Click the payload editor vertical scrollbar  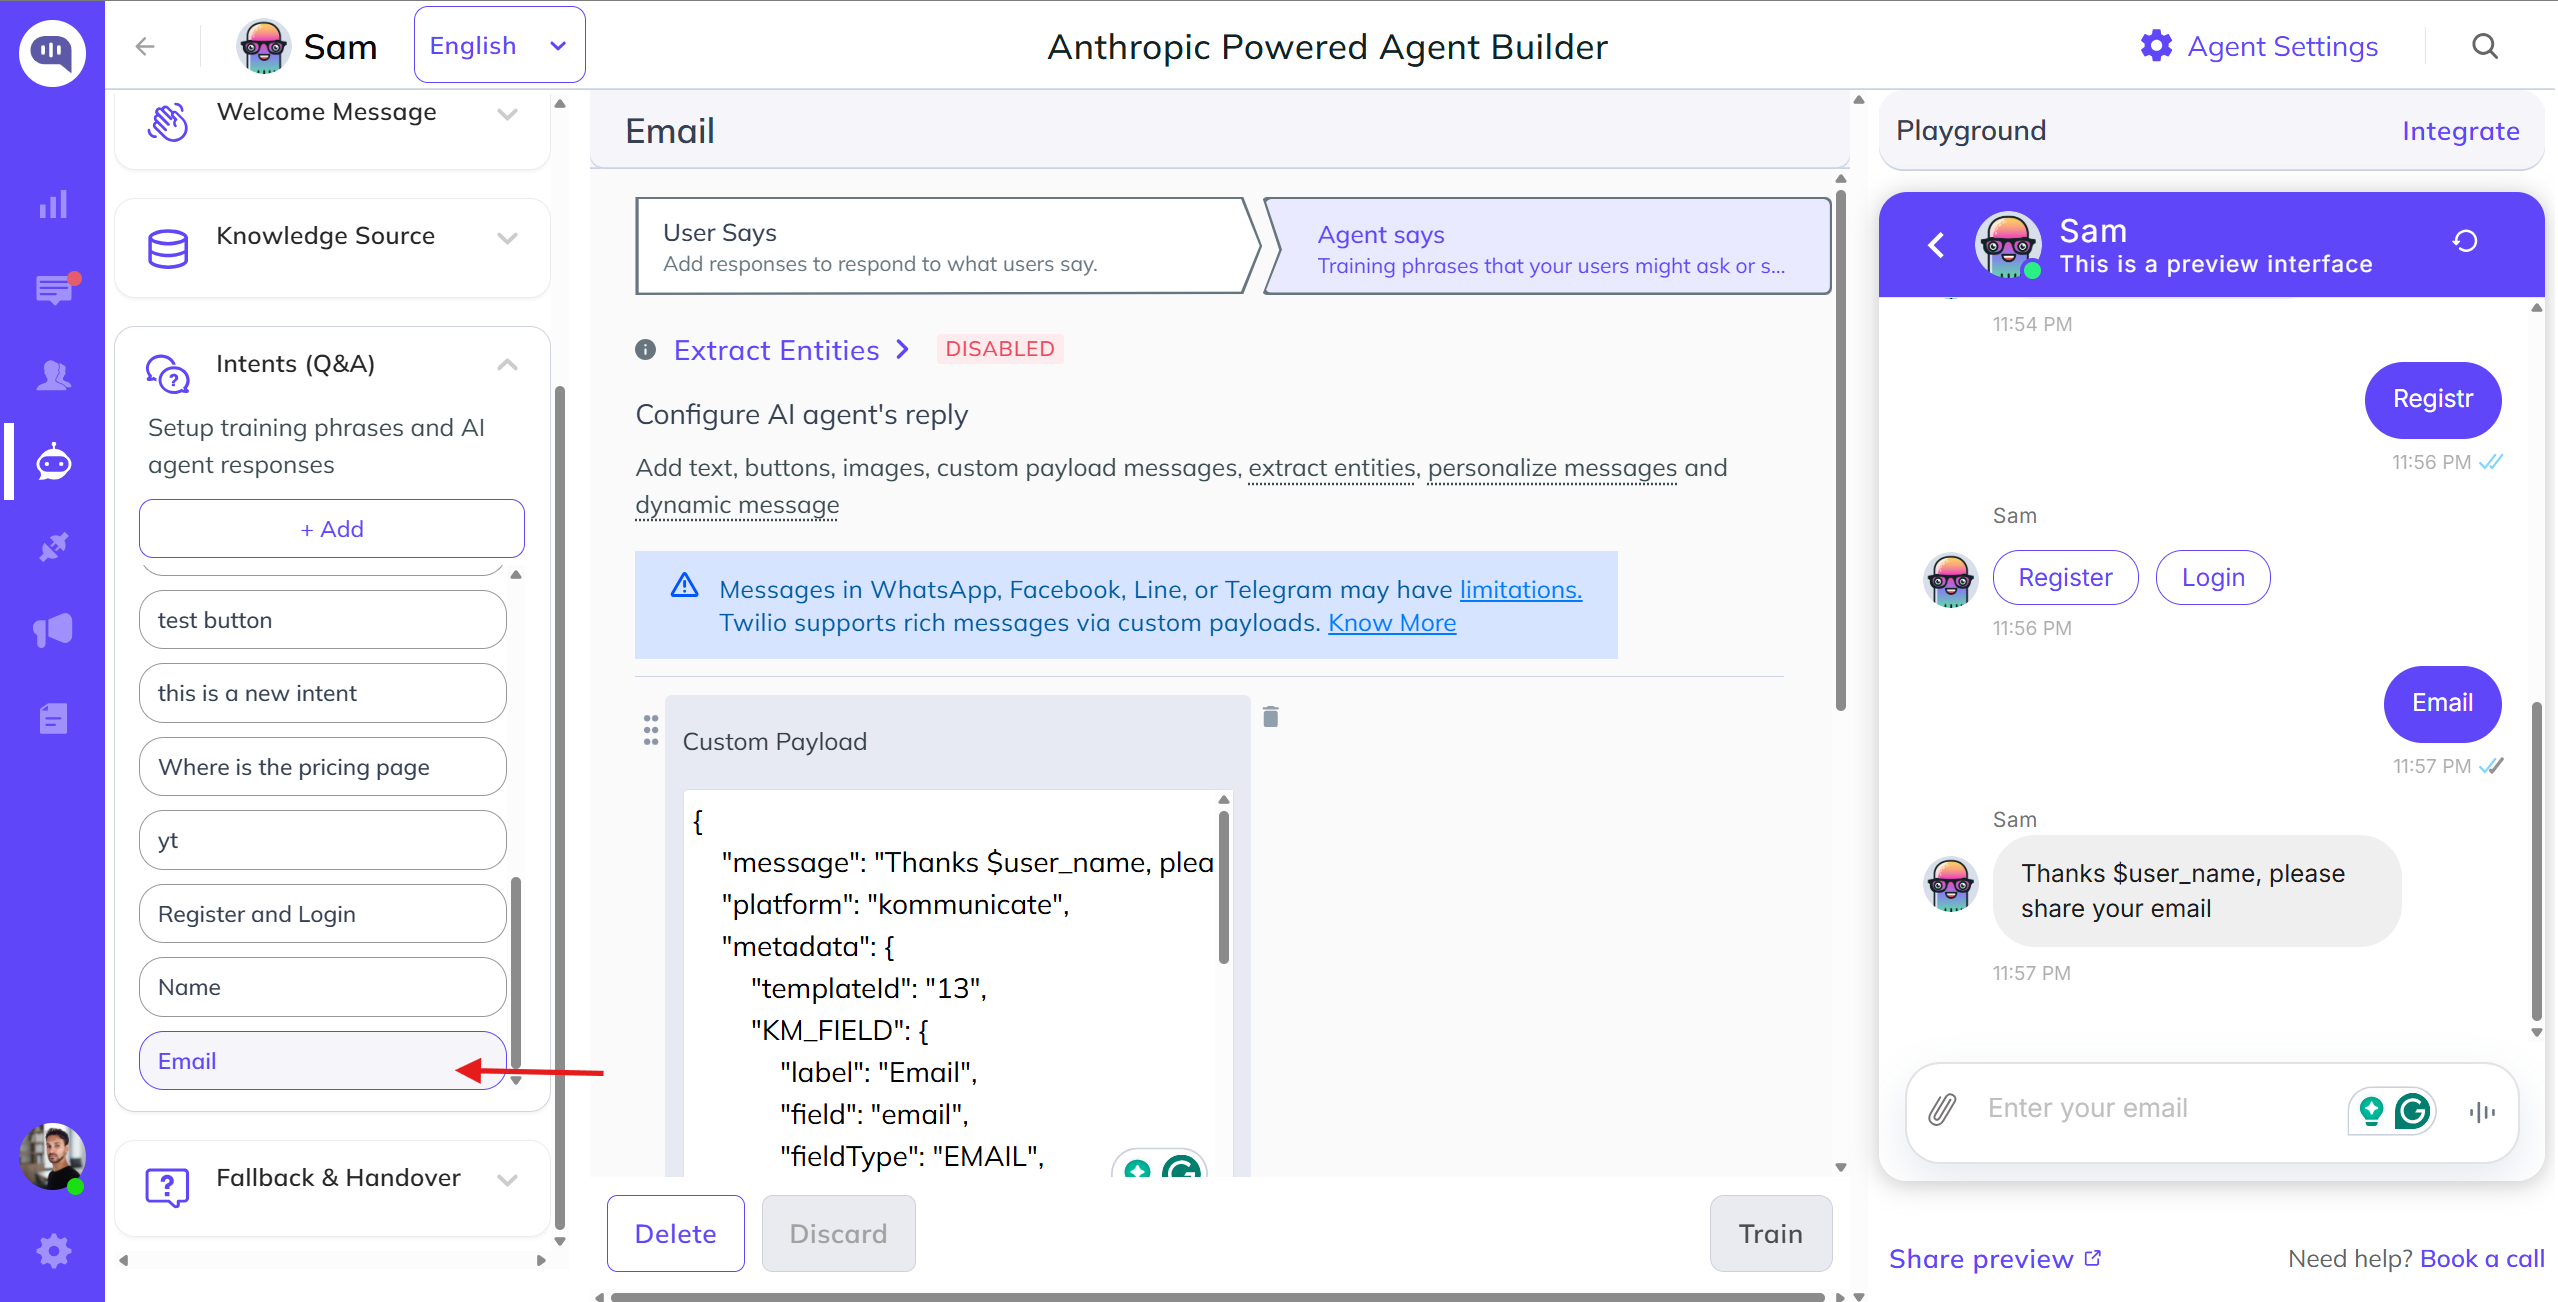coord(1224,887)
